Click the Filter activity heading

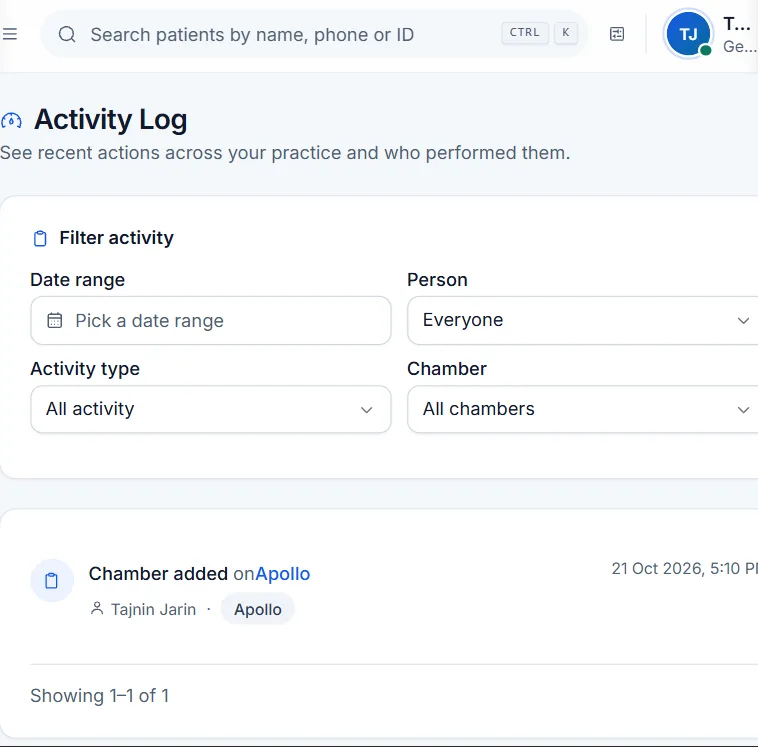point(117,238)
